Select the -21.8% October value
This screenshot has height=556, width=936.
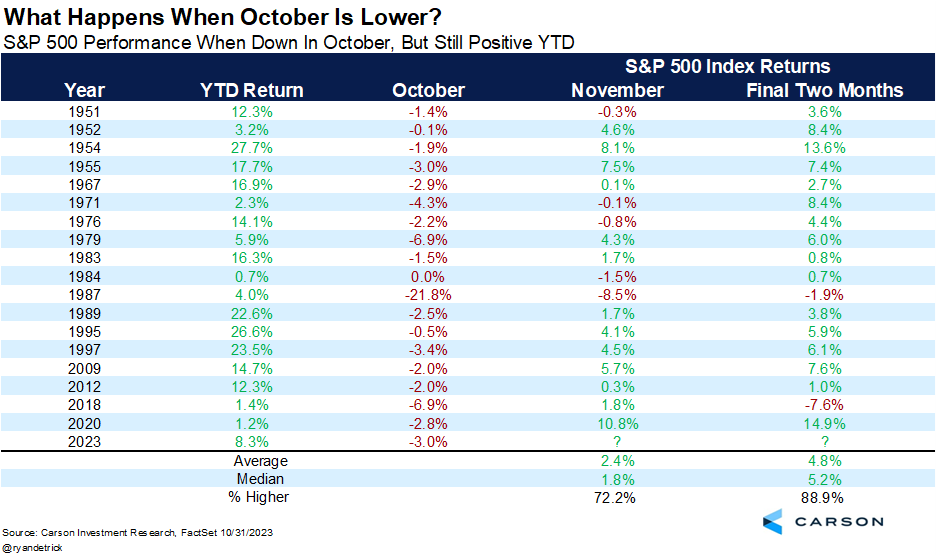click(x=428, y=294)
